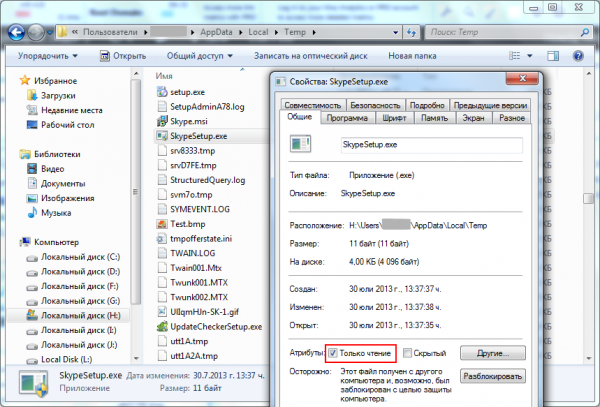
Task: Switch to the Общие tab
Action: point(299,117)
